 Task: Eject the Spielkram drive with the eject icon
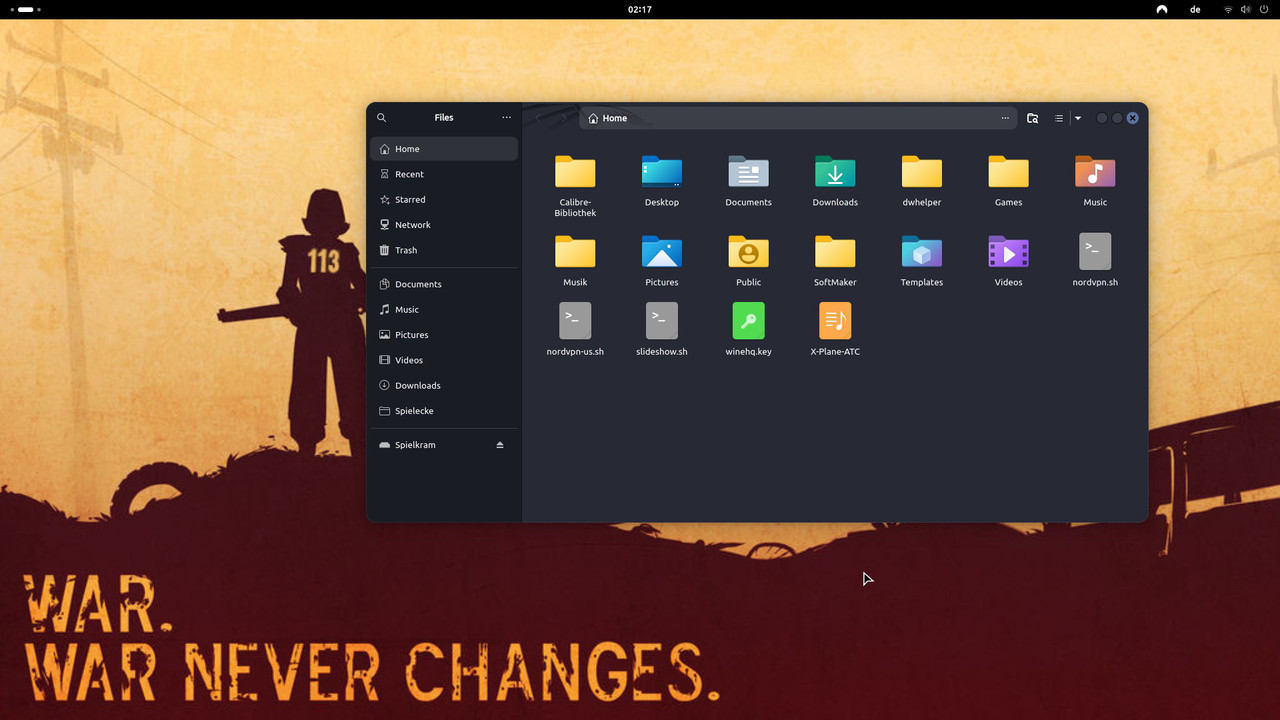click(x=500, y=445)
